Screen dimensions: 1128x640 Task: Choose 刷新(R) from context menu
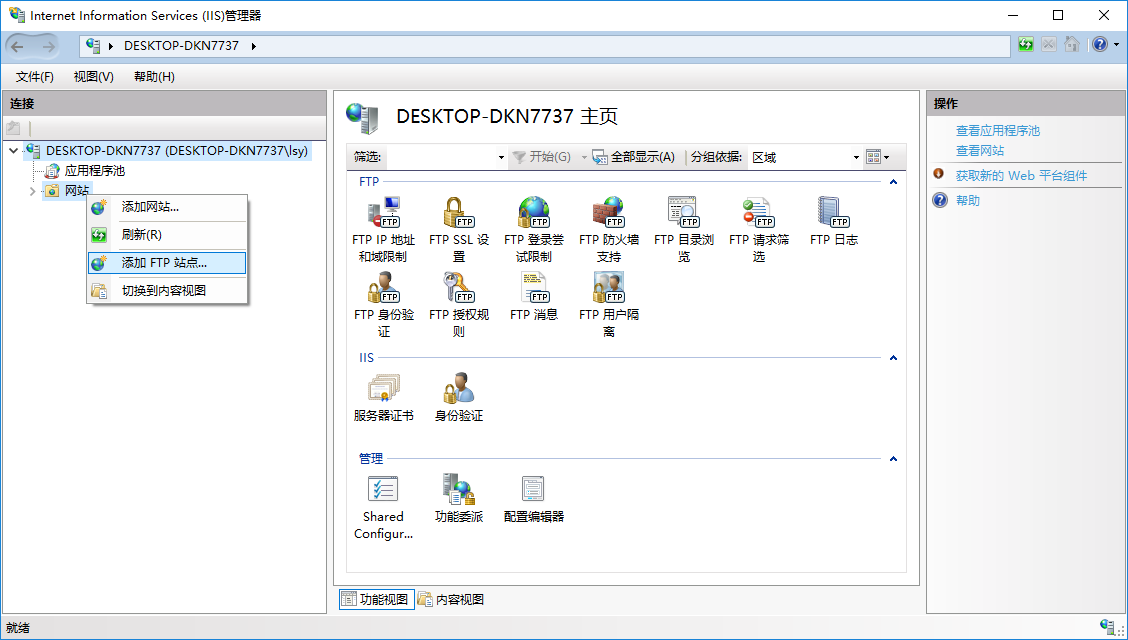pyautogui.click(x=167, y=235)
